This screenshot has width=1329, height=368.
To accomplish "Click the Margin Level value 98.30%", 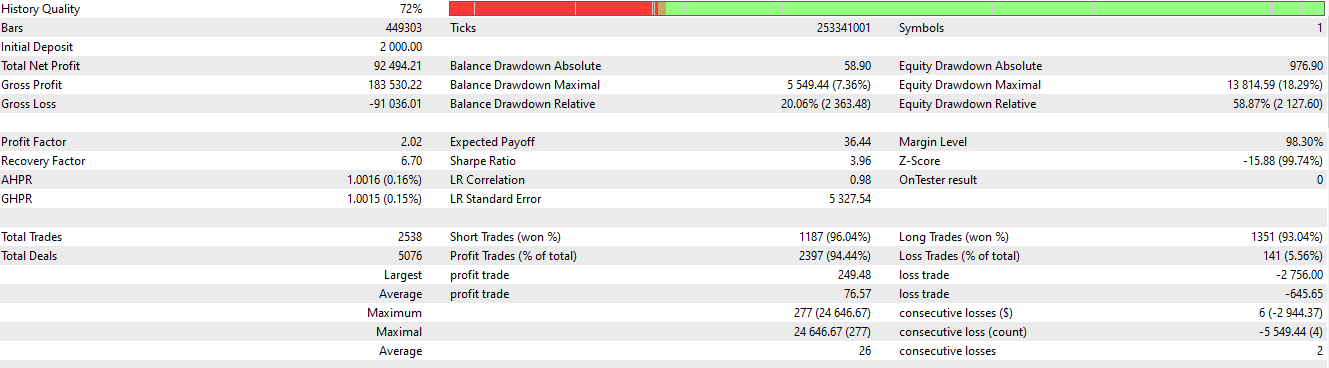I will tap(1305, 142).
